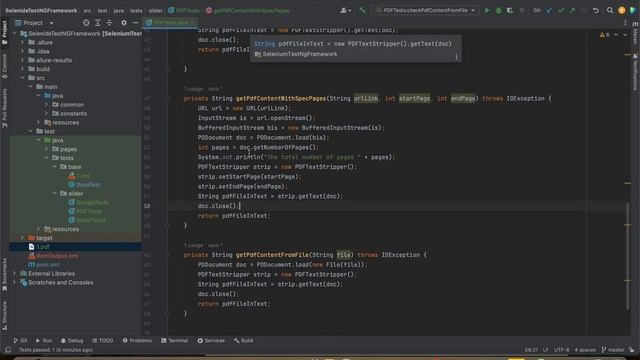The image size is (640, 360).
Task: Open Bookmarks side tab
Action: point(4,274)
